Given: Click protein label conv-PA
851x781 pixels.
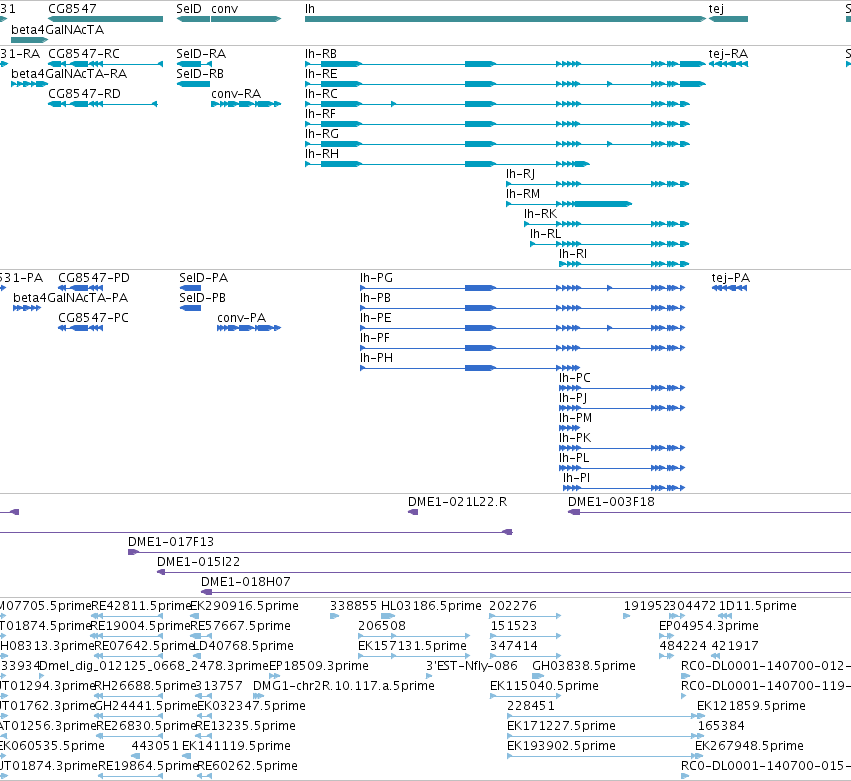Looking at the screenshot, I should tap(242, 318).
